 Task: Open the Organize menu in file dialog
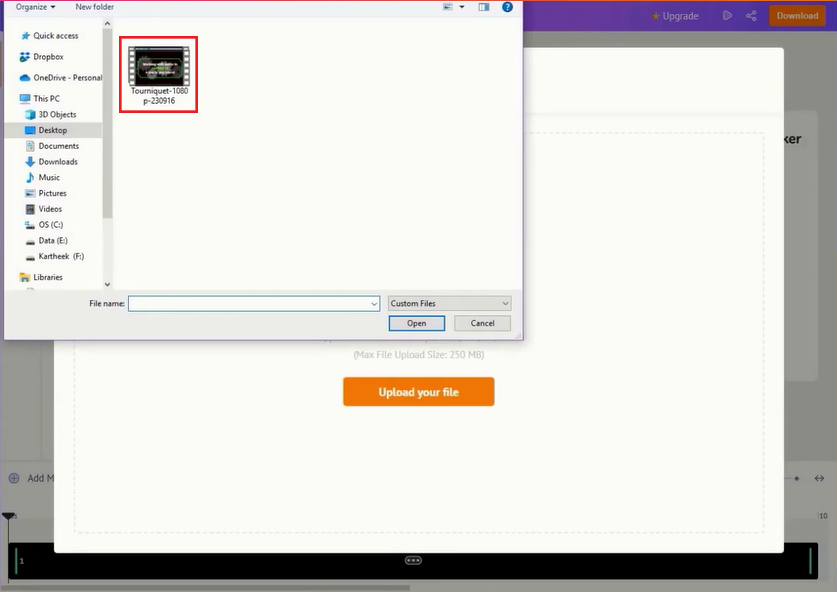click(x=35, y=7)
